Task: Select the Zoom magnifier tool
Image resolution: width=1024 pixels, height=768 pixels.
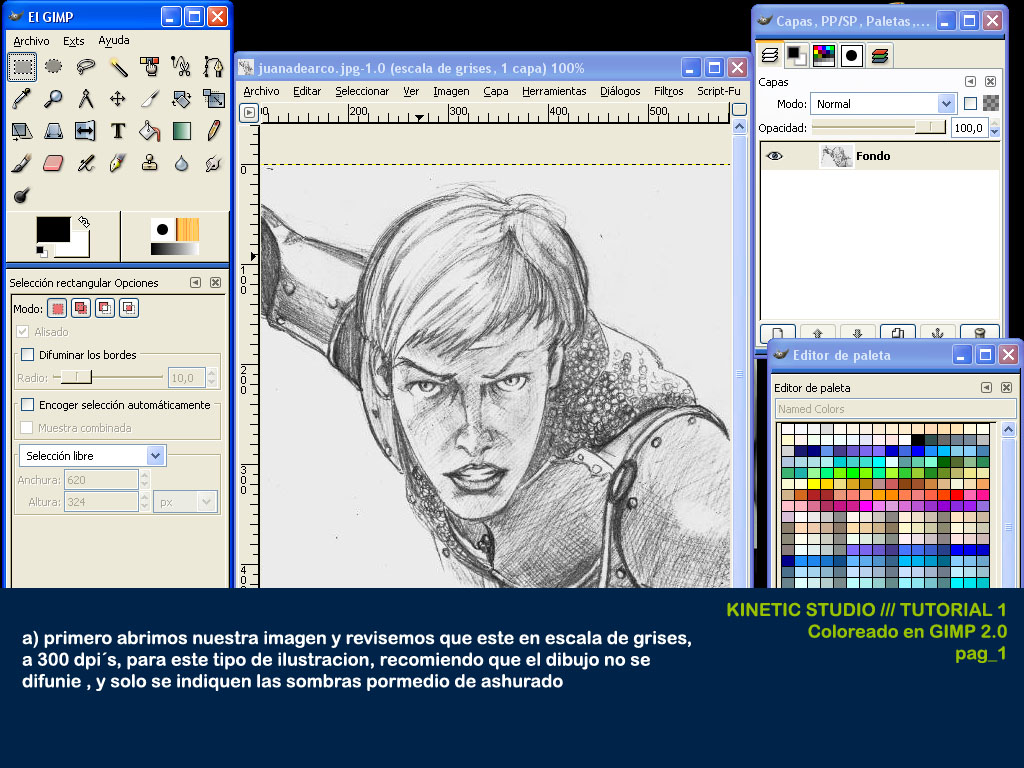Action: click(54, 99)
